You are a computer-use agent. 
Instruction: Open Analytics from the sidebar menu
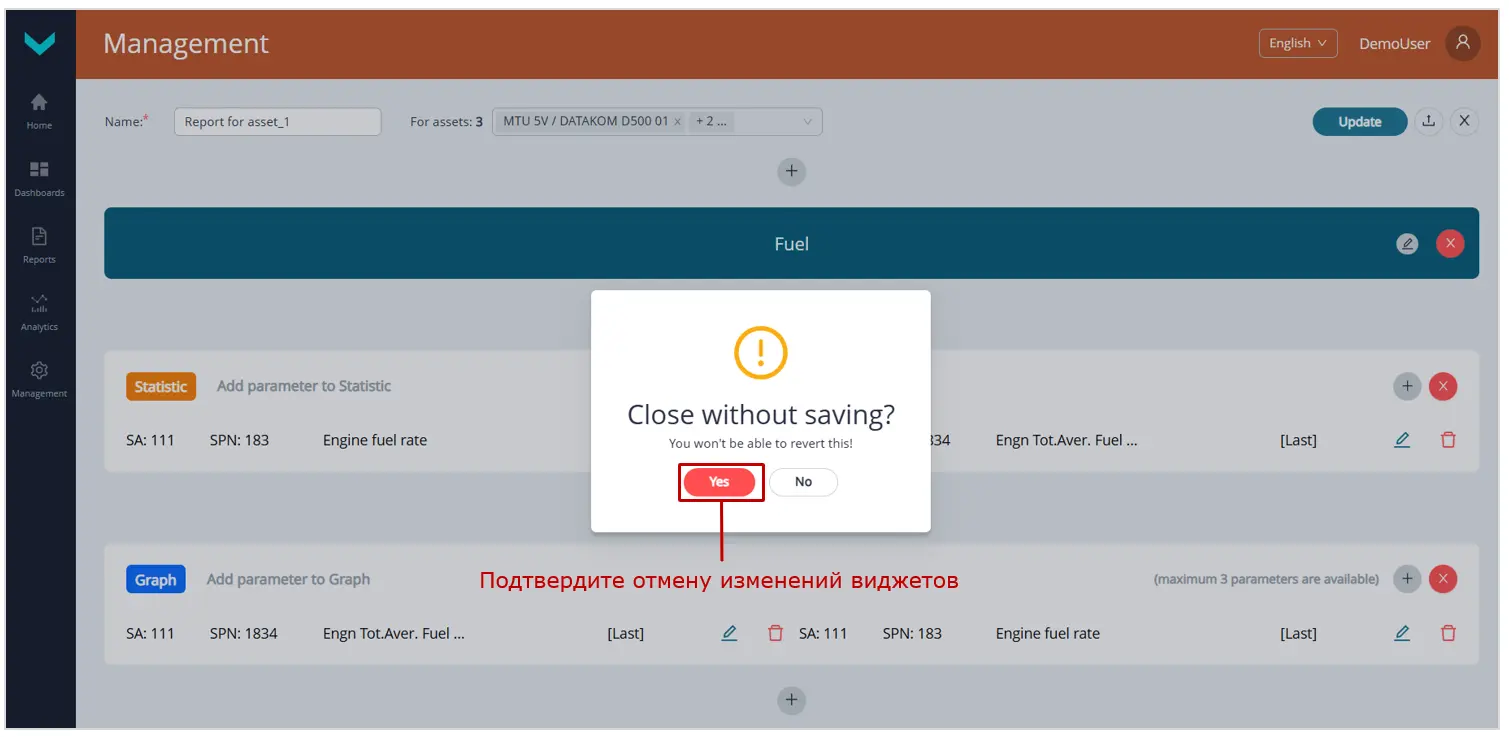click(39, 309)
